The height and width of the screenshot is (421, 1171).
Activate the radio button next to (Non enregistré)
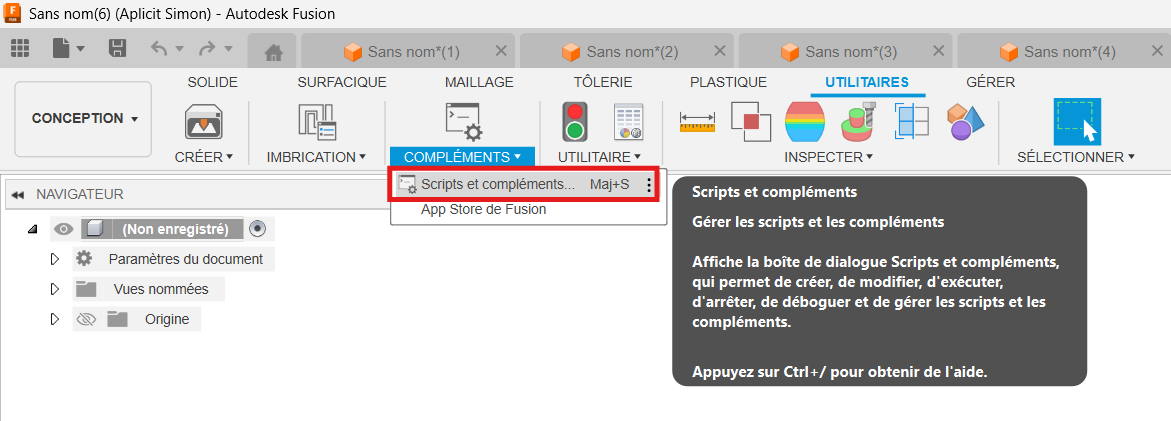258,229
